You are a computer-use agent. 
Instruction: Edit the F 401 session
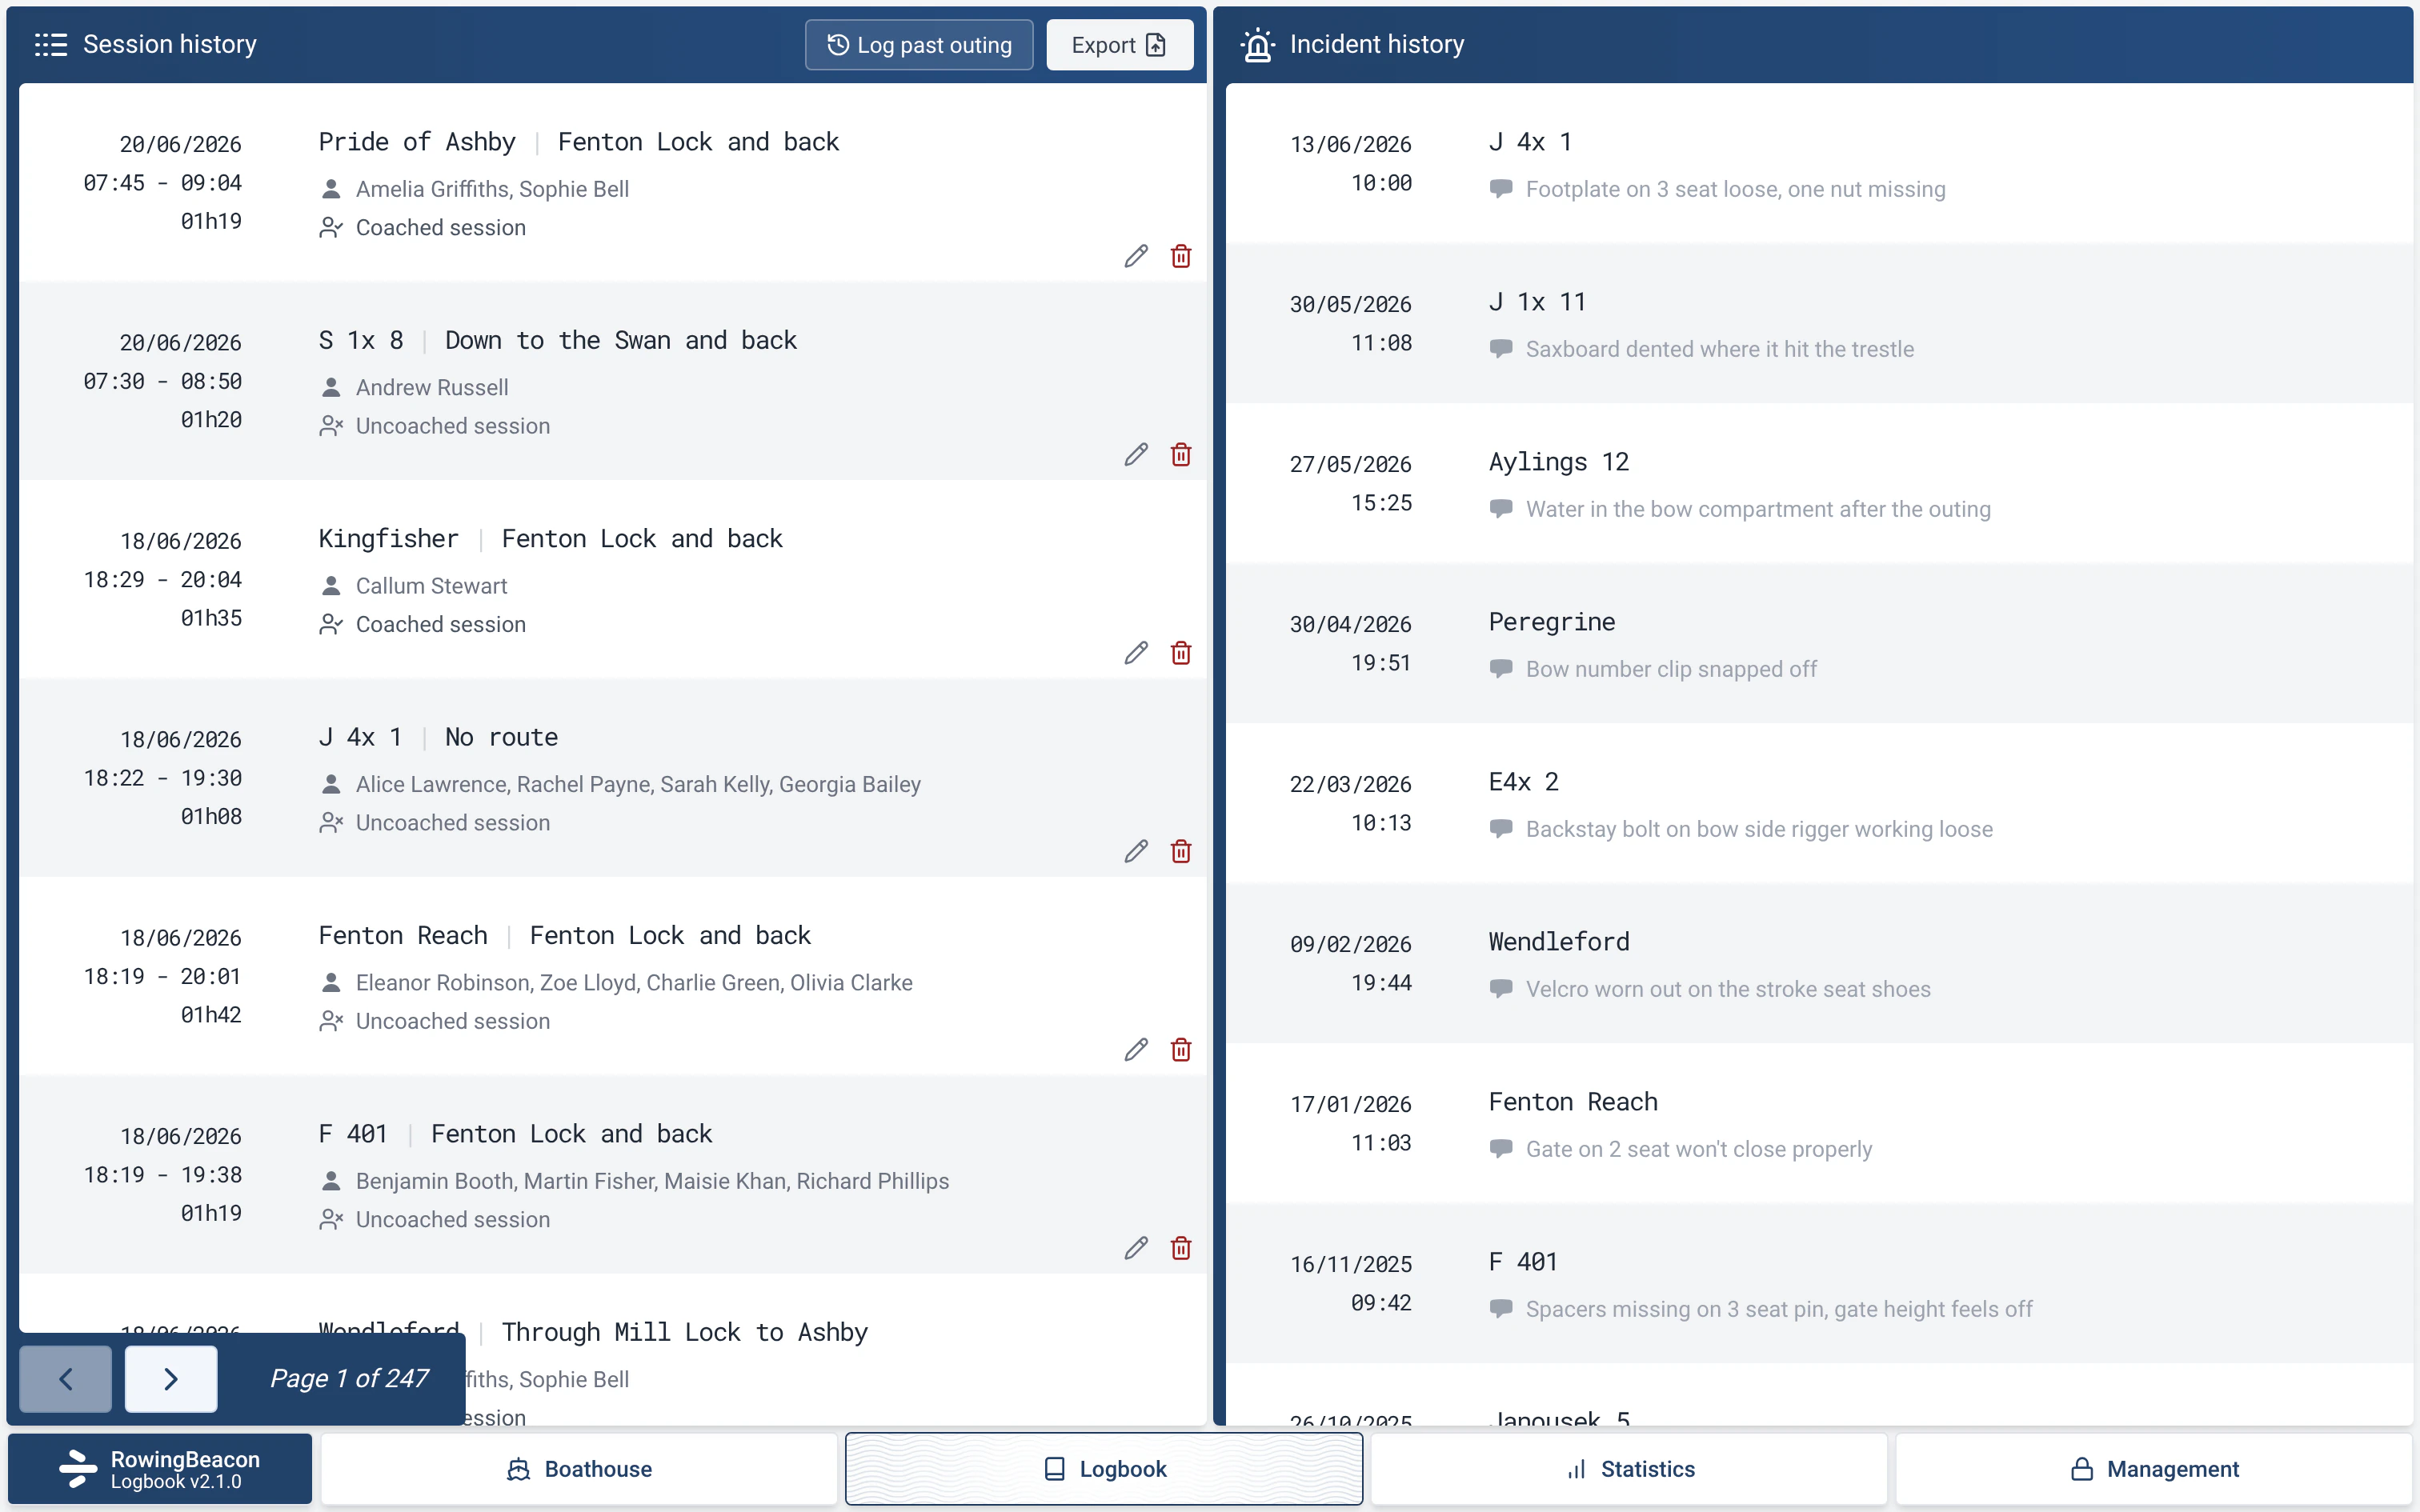click(1136, 1248)
